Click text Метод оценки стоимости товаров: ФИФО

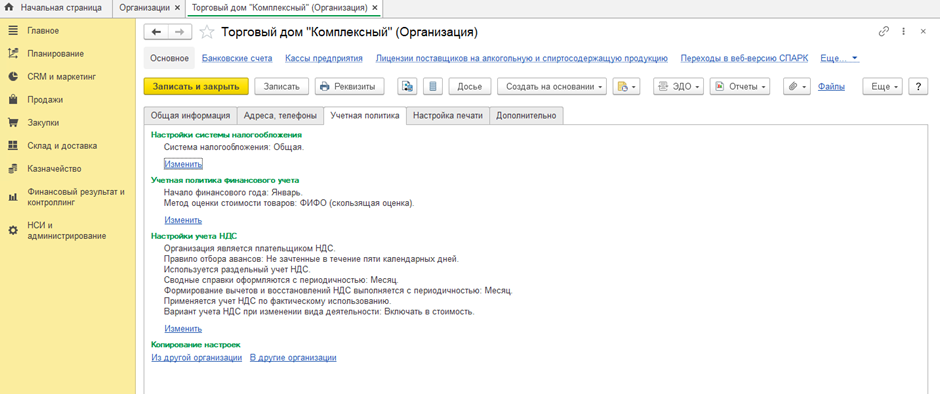coord(289,203)
